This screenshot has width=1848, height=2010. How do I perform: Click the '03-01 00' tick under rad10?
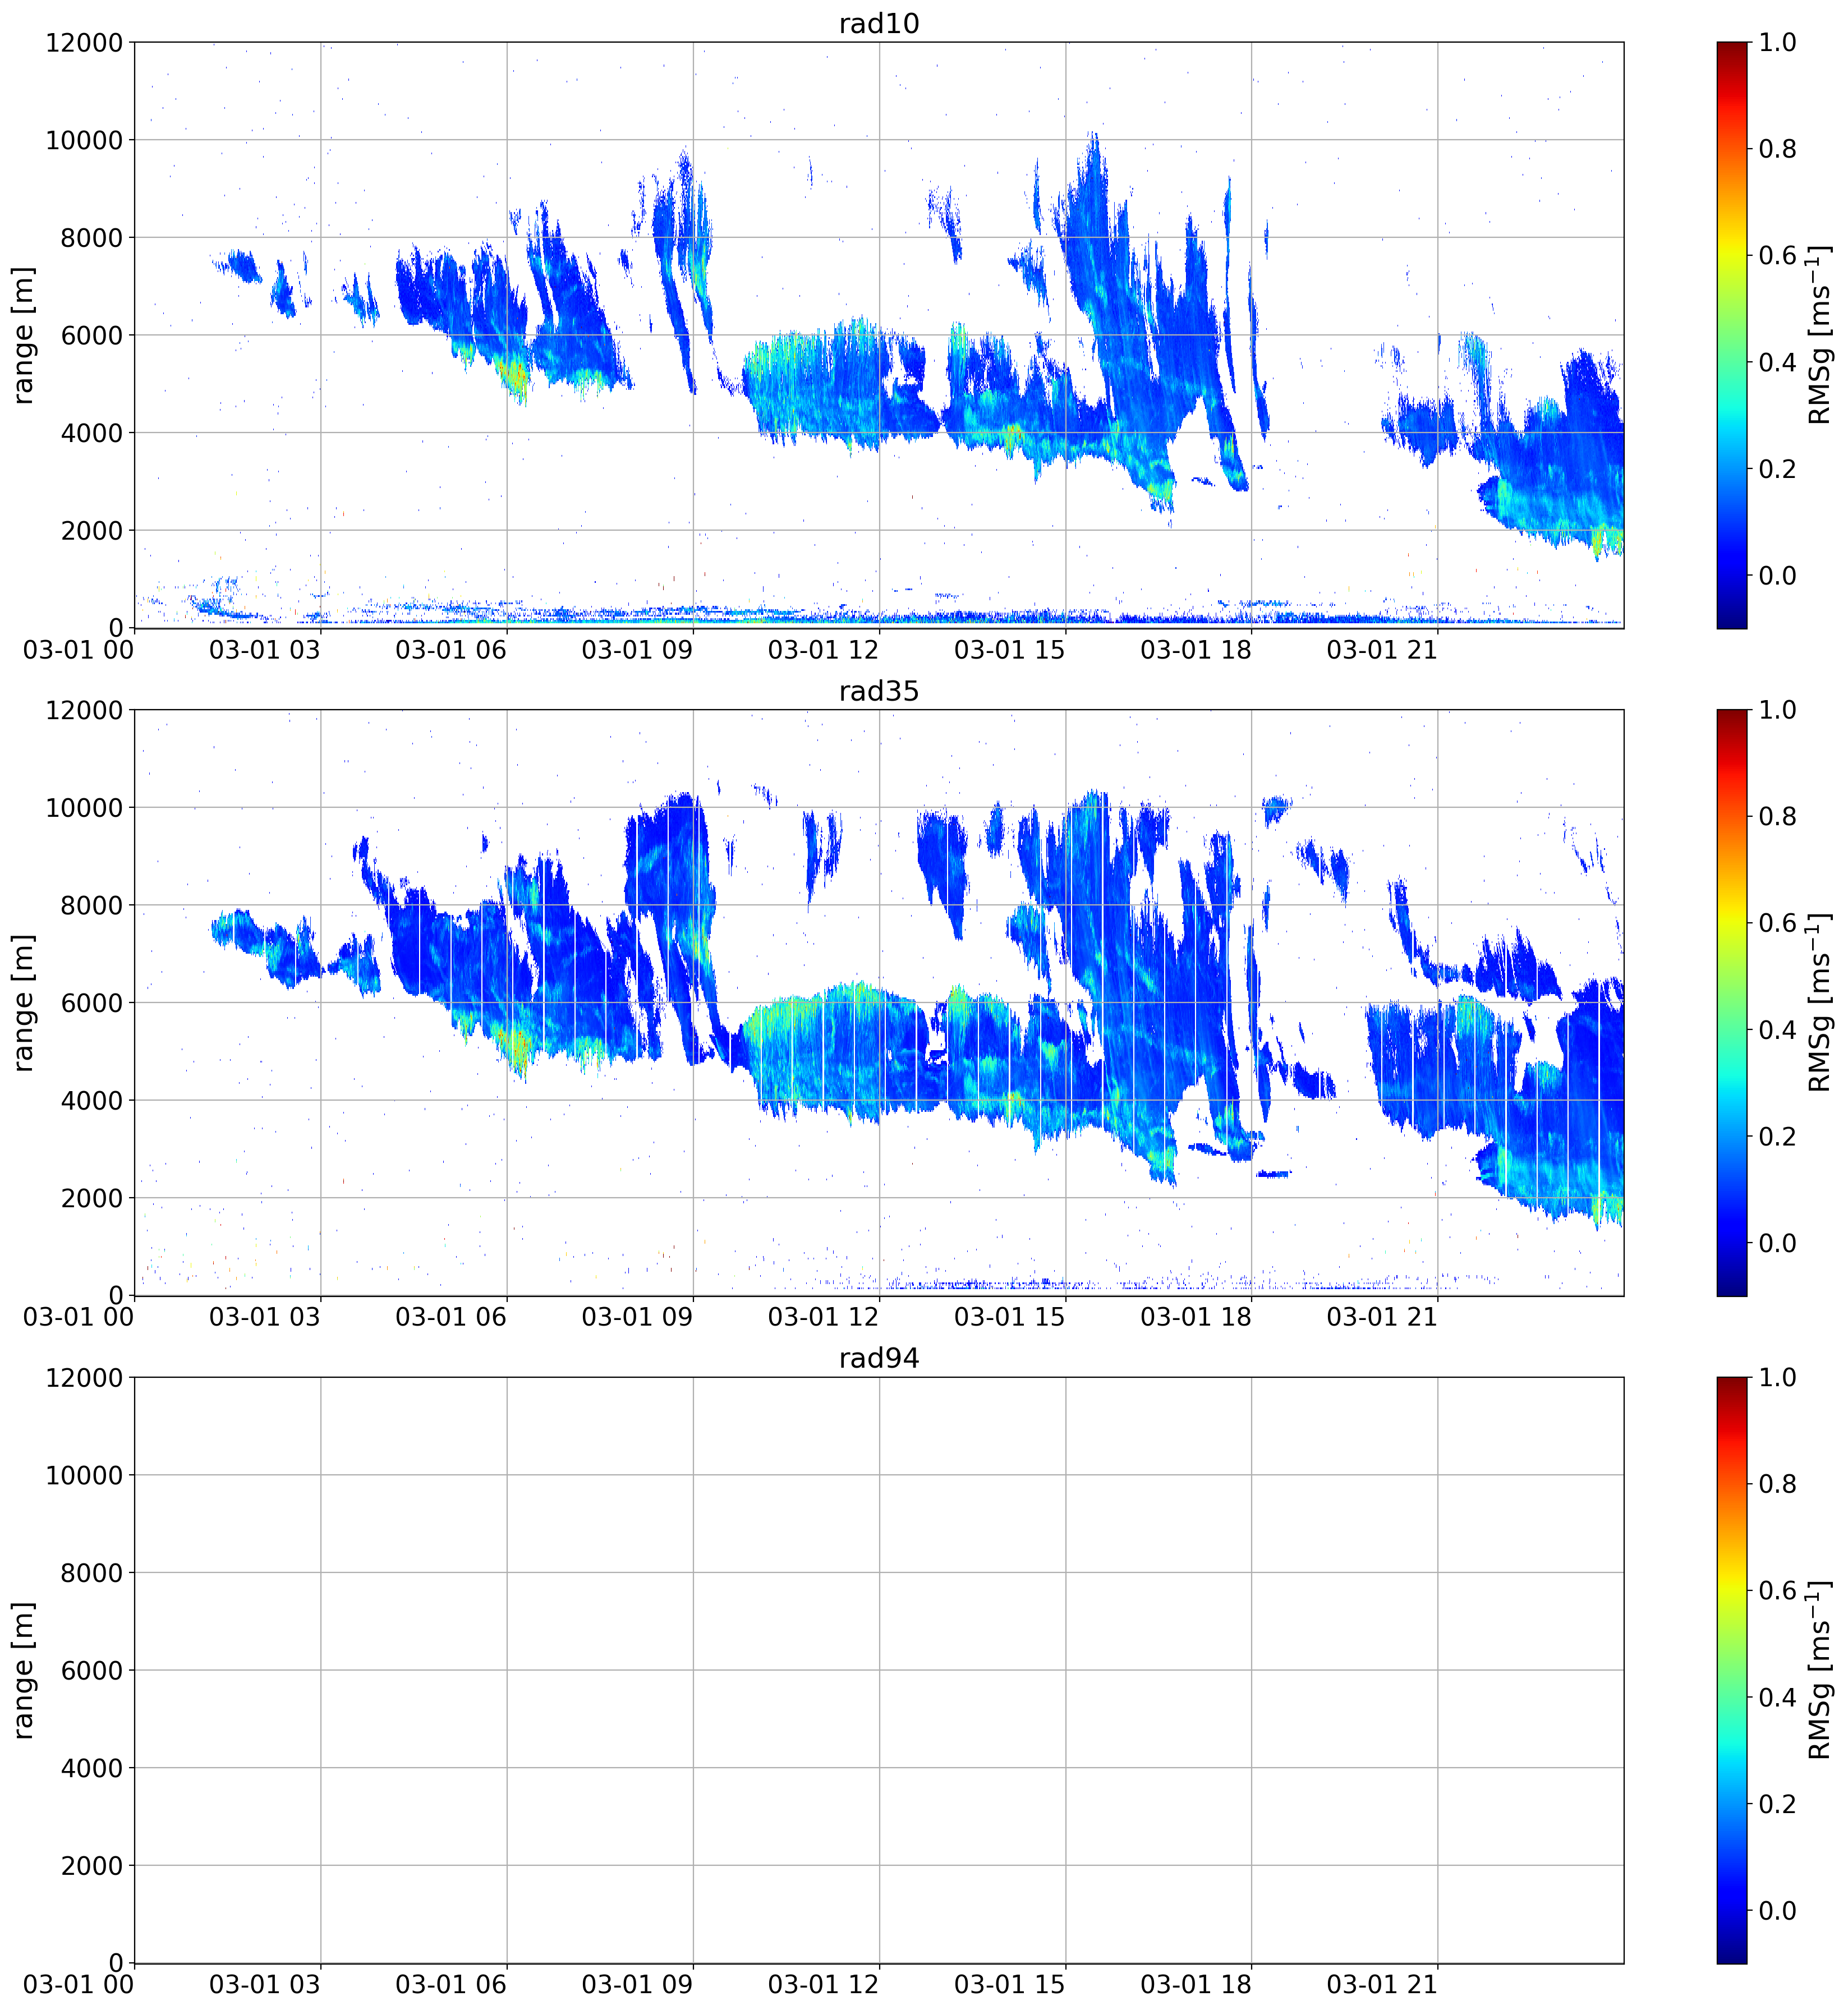[x=78, y=649]
